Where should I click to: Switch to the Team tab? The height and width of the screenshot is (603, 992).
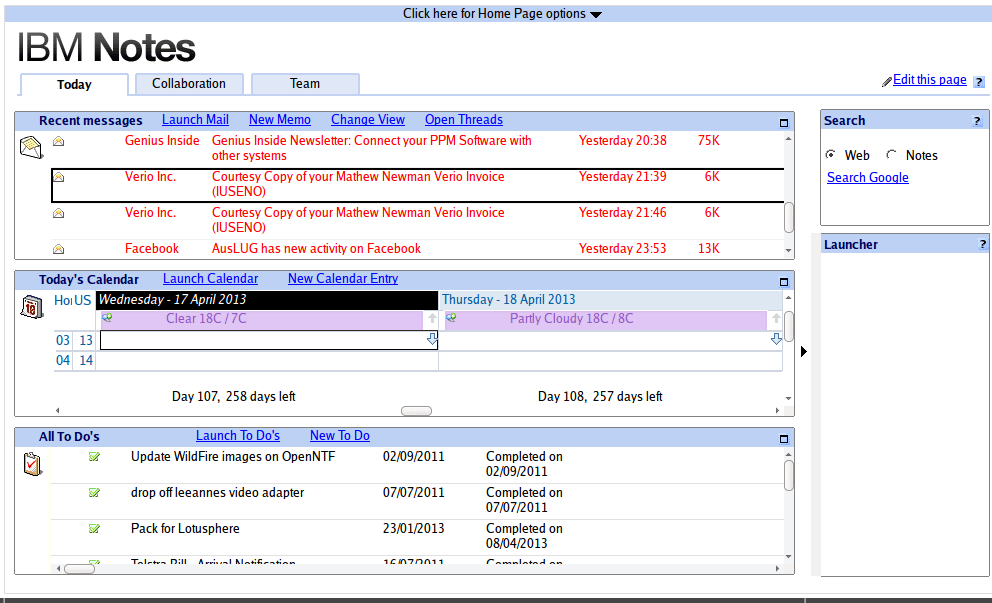point(305,84)
